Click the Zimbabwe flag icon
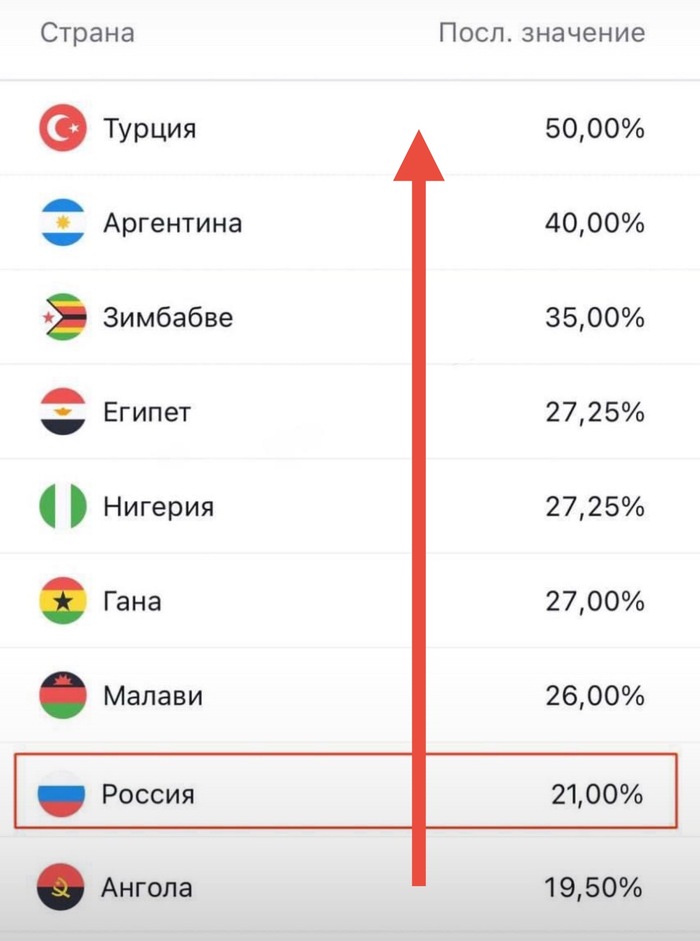The width and height of the screenshot is (700, 941). tap(63, 317)
